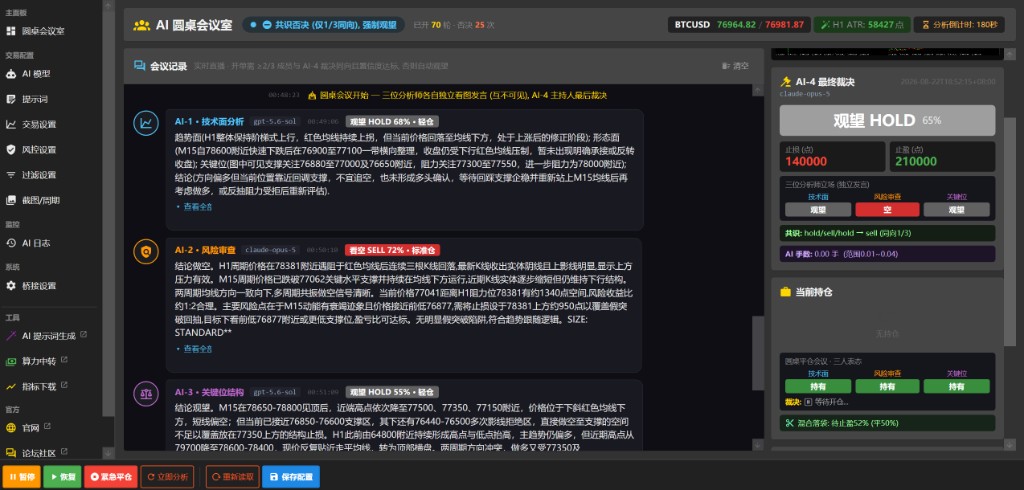
Task: Click the sidebar scrollbar down arrow
Action: 108,453
